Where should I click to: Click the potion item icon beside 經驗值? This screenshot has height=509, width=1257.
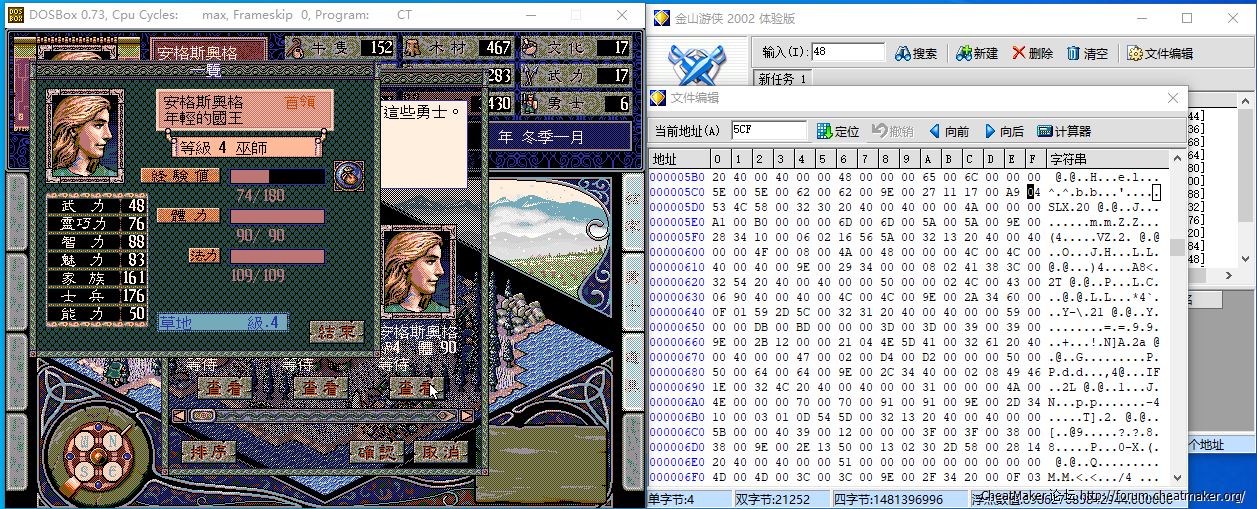347,175
